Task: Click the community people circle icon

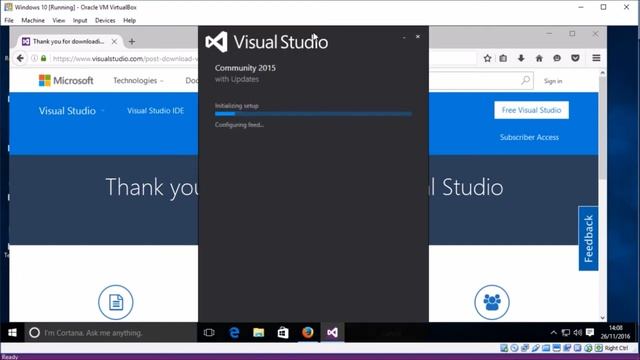Action: 492,302
